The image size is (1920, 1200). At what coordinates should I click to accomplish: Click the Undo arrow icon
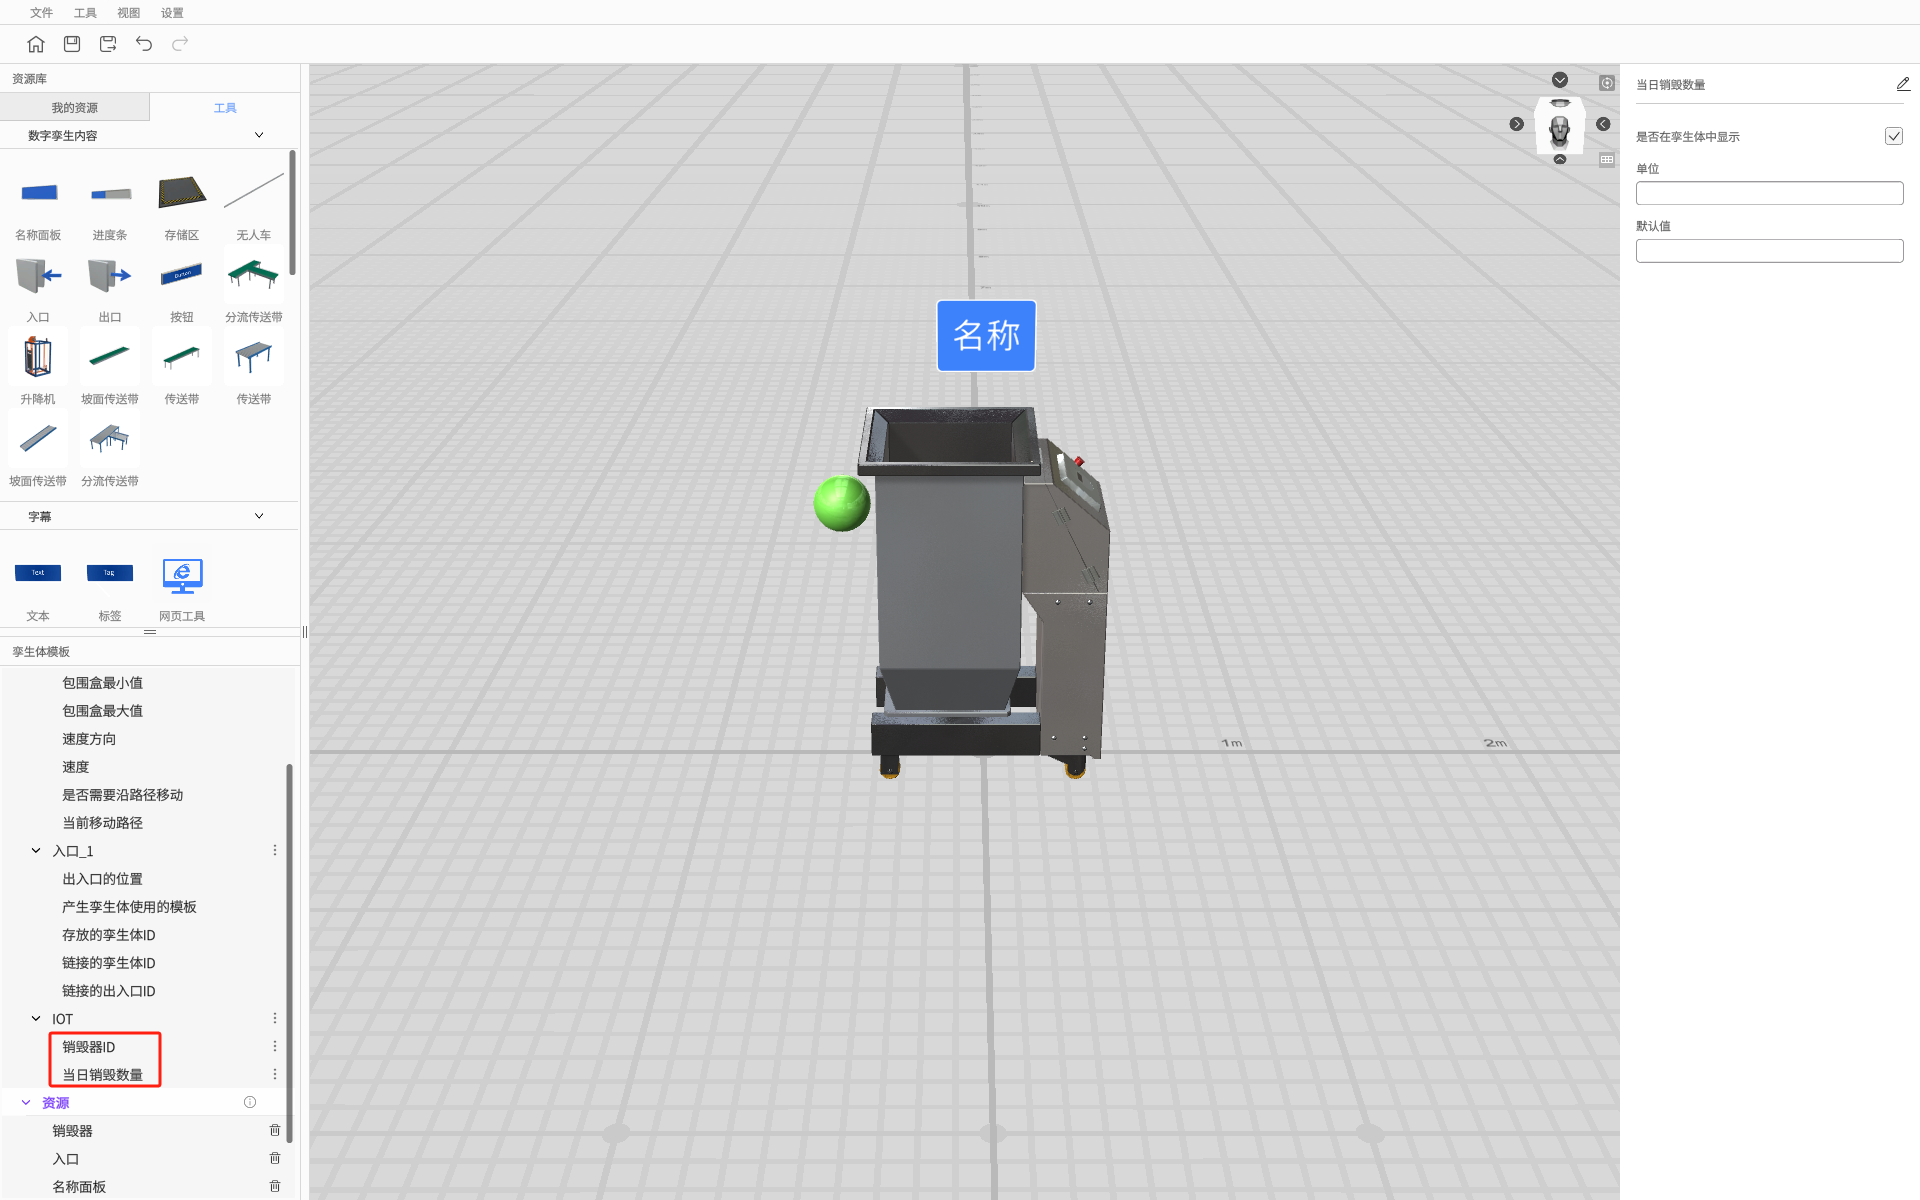tap(144, 44)
